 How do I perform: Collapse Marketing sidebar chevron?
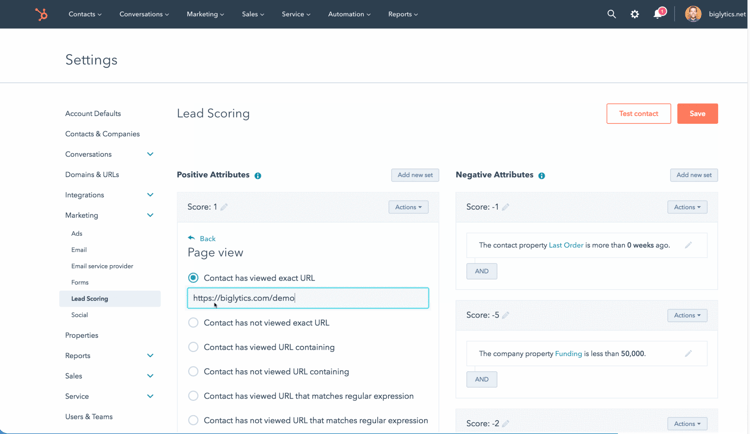(150, 215)
